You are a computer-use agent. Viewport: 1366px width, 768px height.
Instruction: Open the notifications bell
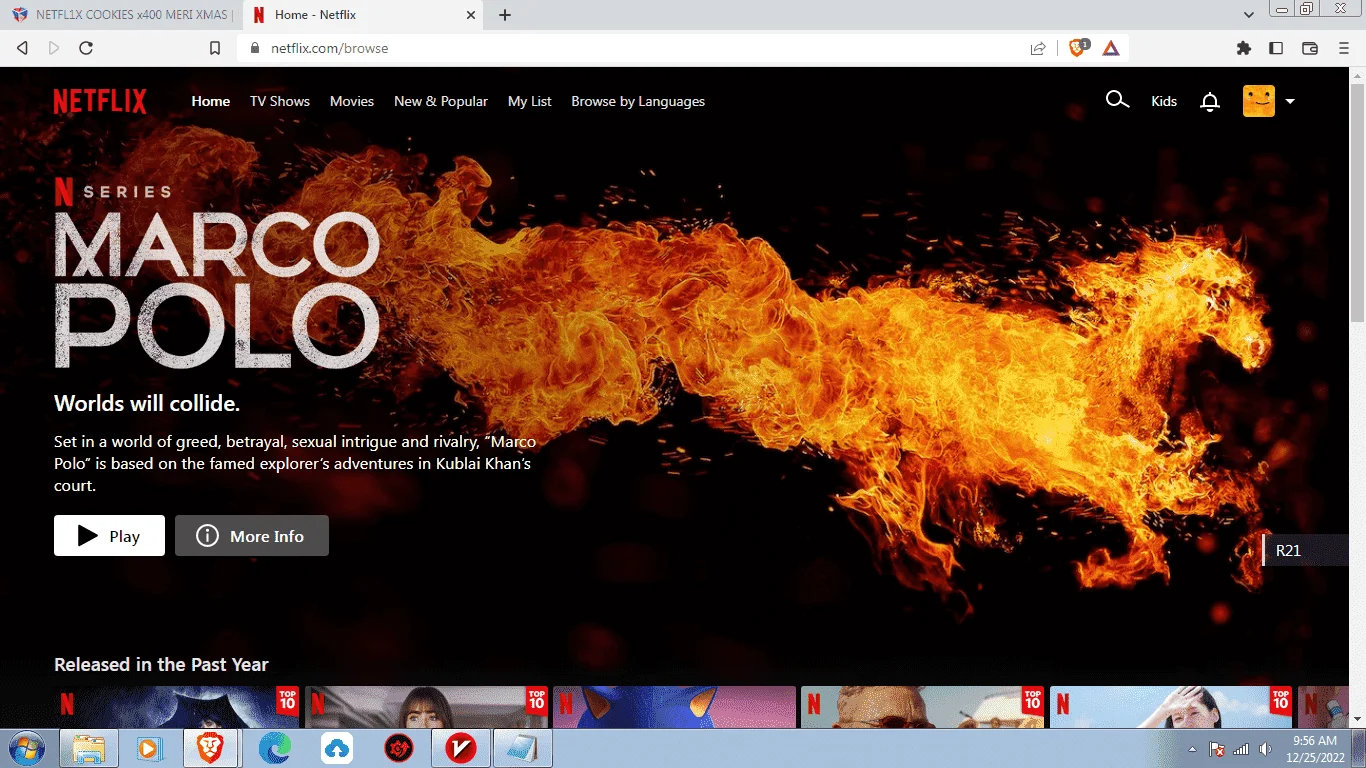[x=1210, y=101]
